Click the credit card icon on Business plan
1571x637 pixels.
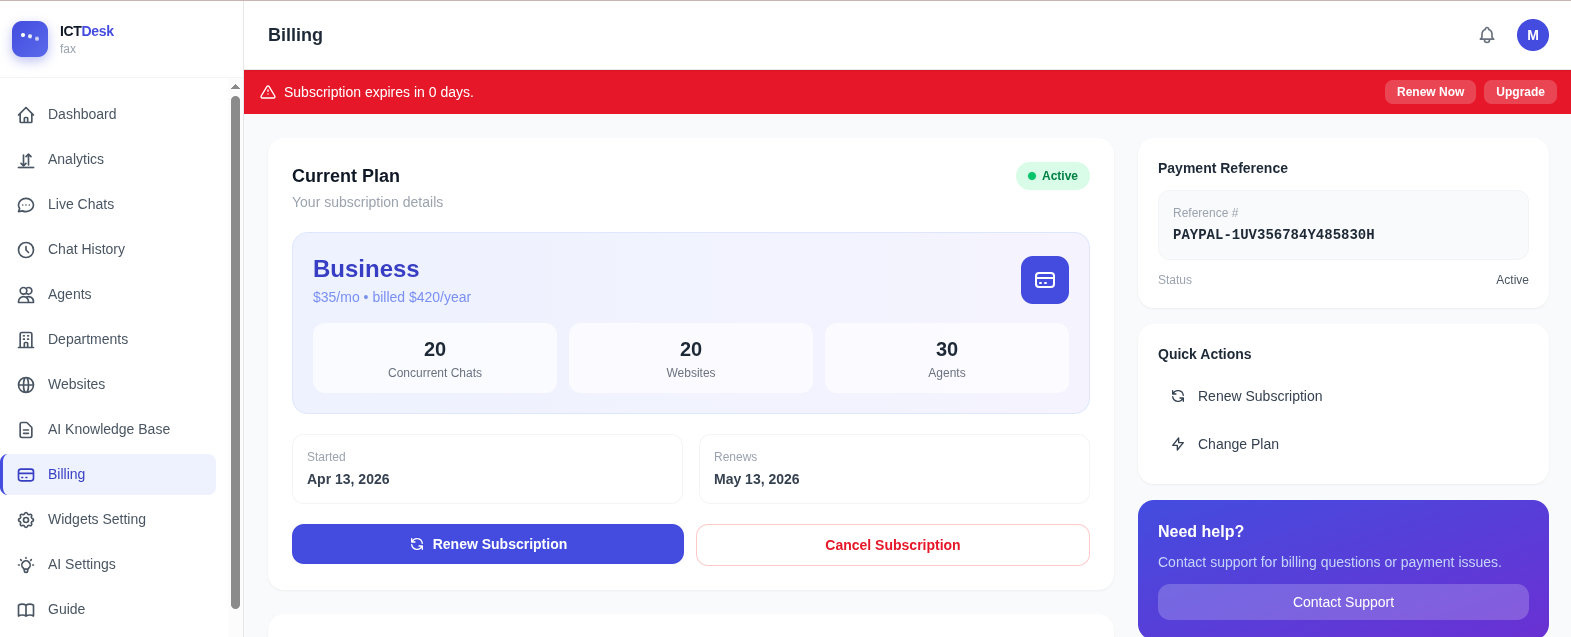(1045, 280)
